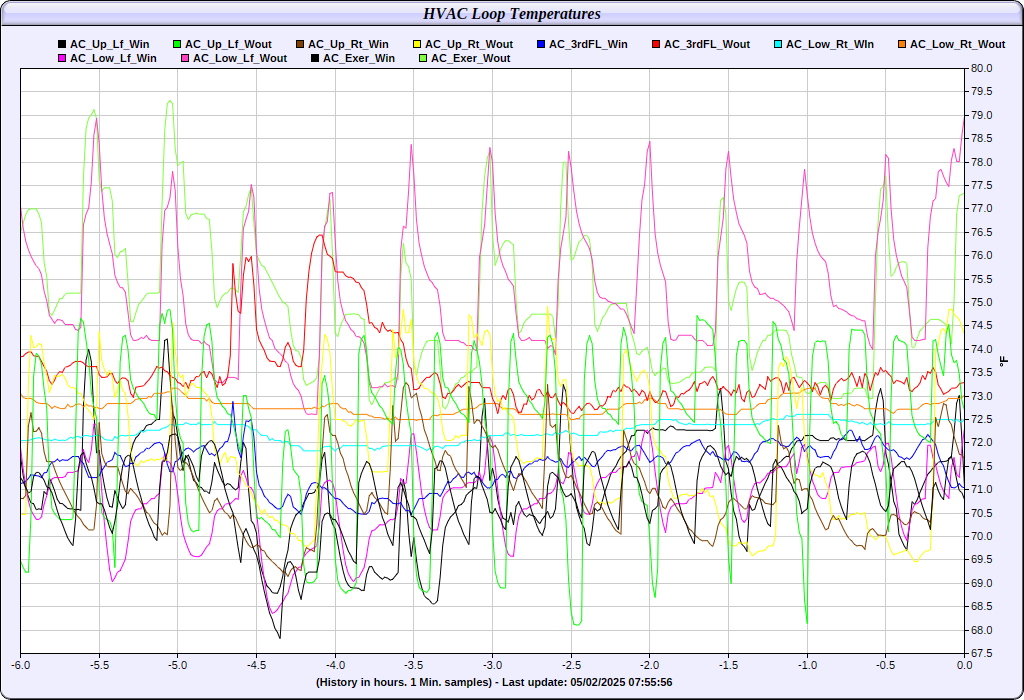The height and width of the screenshot is (700, 1024).
Task: Click the 78.0 temperature tick label
Action: tap(982, 163)
